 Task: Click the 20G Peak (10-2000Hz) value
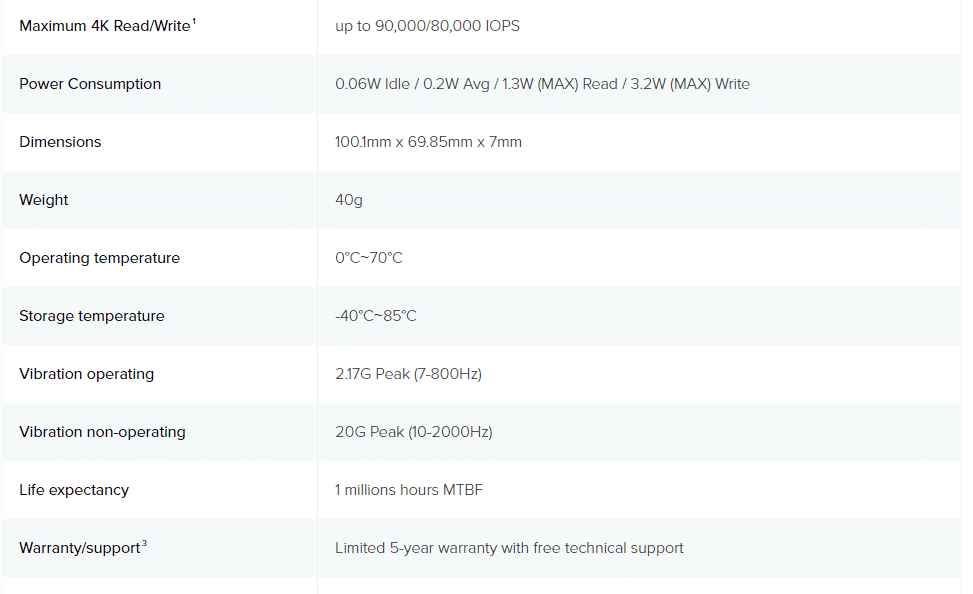click(x=413, y=432)
